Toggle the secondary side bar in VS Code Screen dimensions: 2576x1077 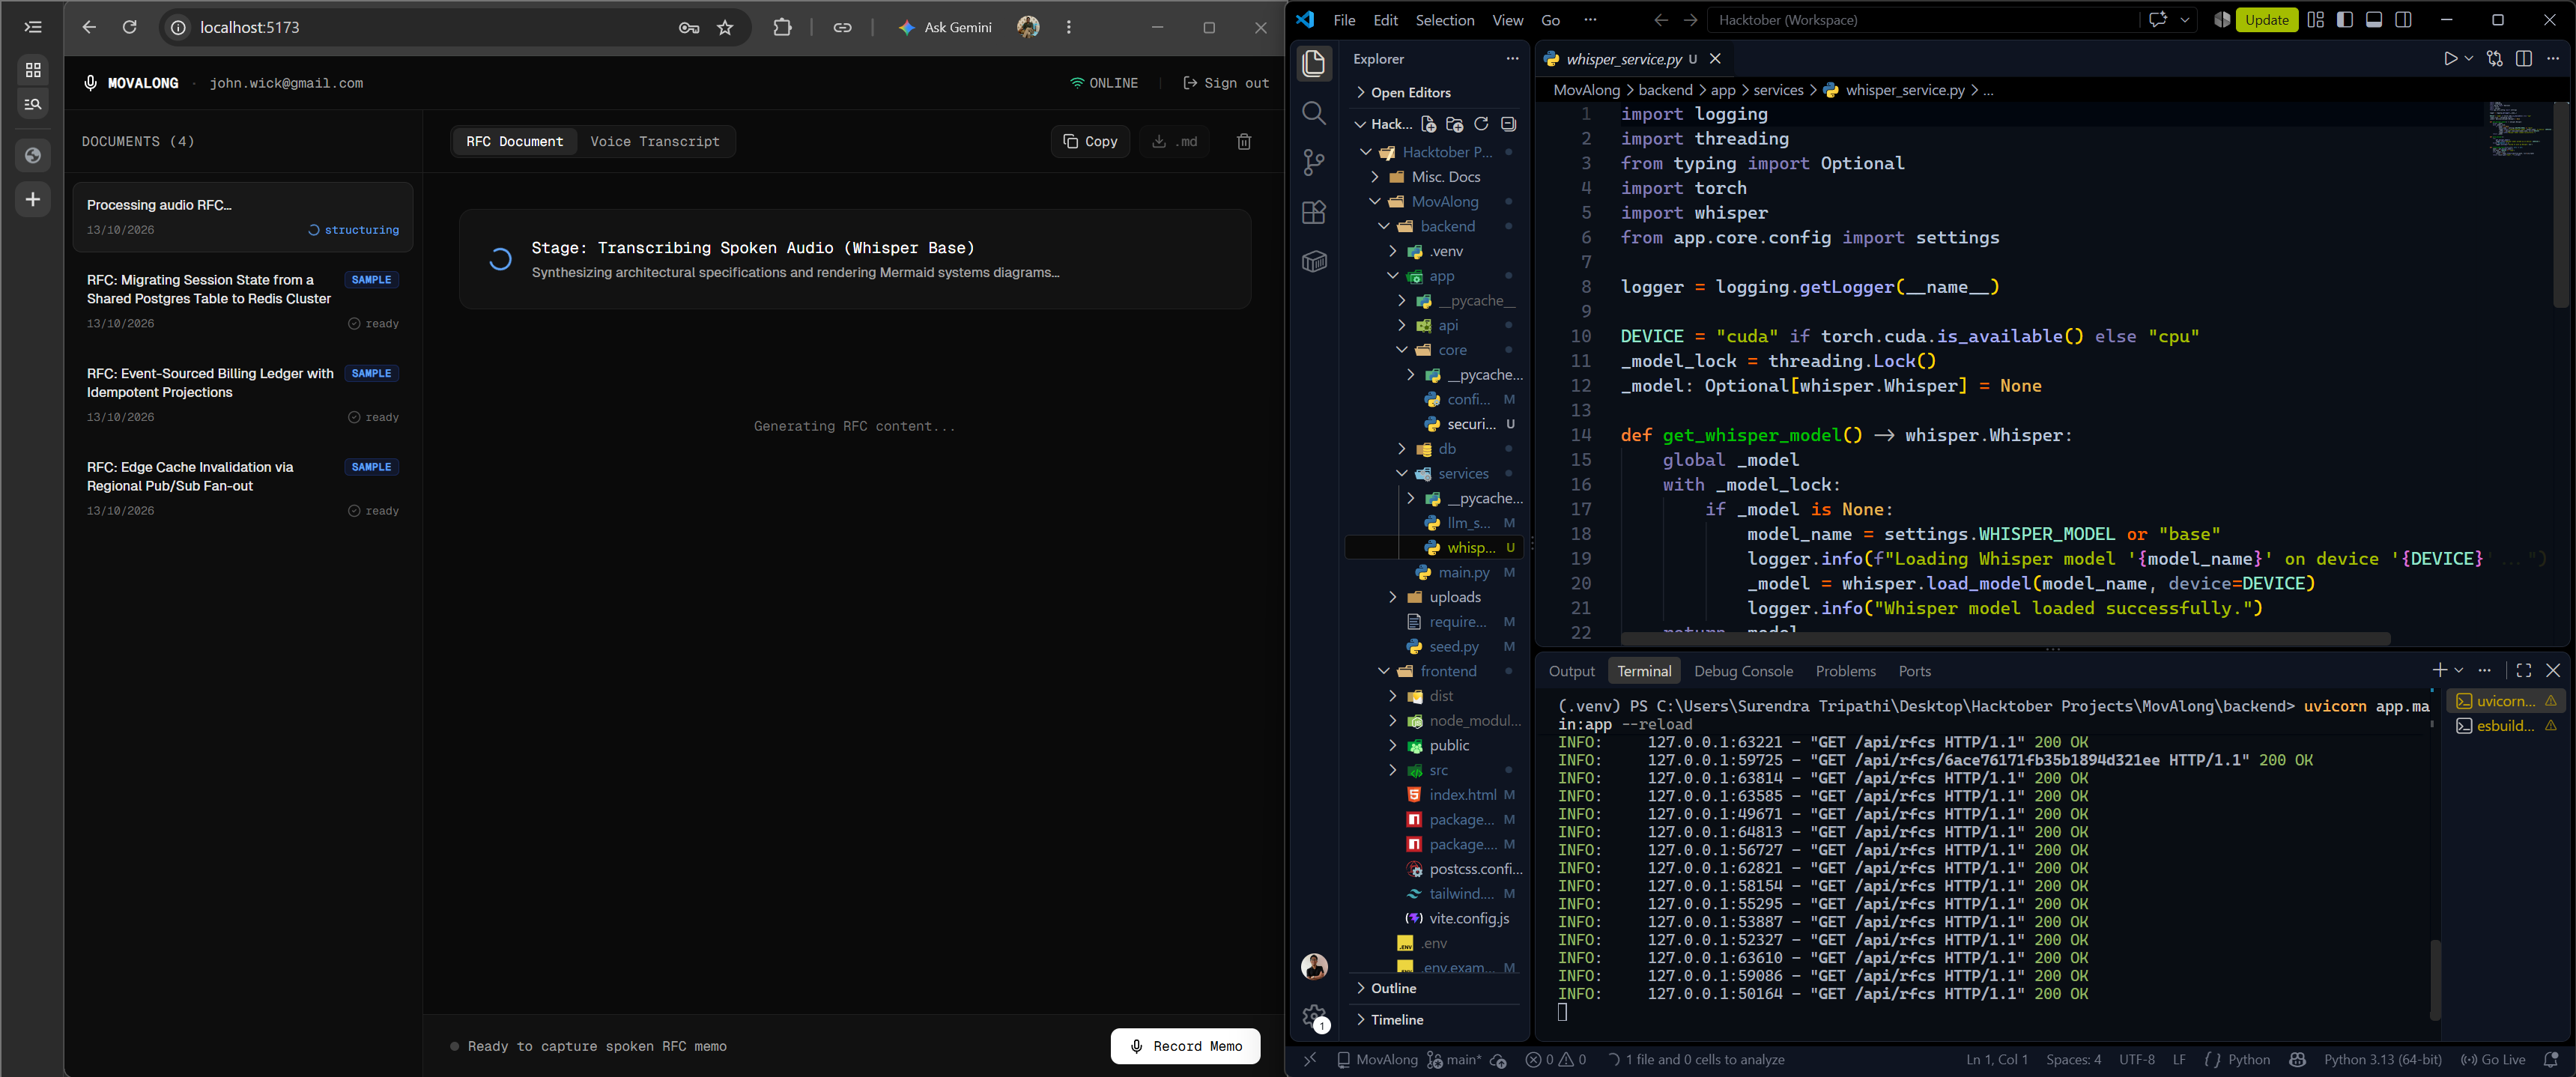pos(2403,20)
